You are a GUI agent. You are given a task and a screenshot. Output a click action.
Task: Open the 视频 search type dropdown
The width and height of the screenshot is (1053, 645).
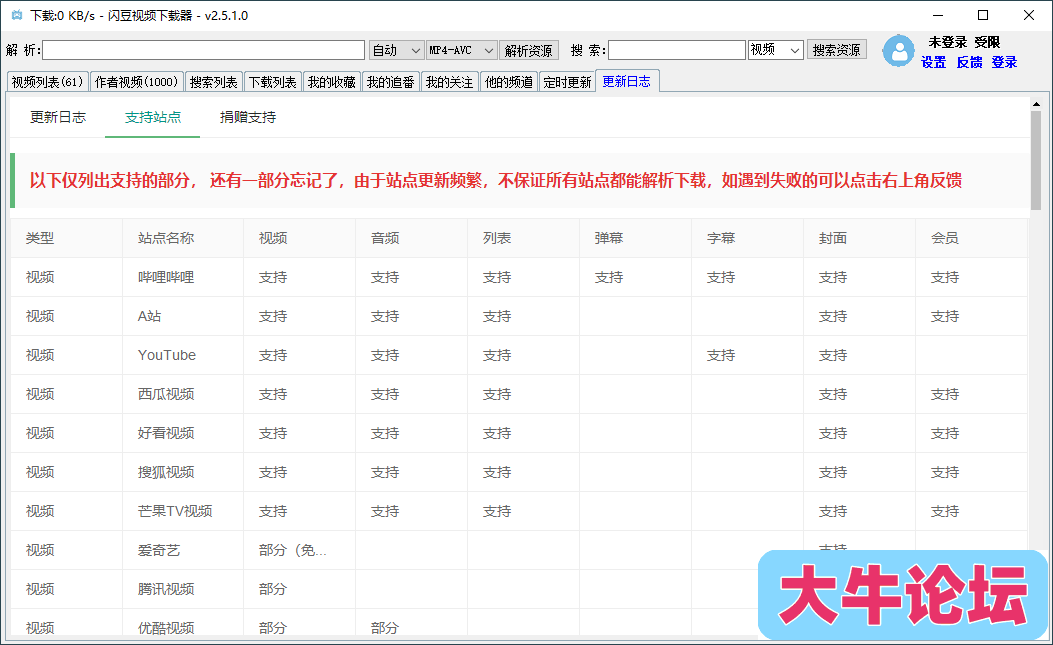click(x=776, y=50)
